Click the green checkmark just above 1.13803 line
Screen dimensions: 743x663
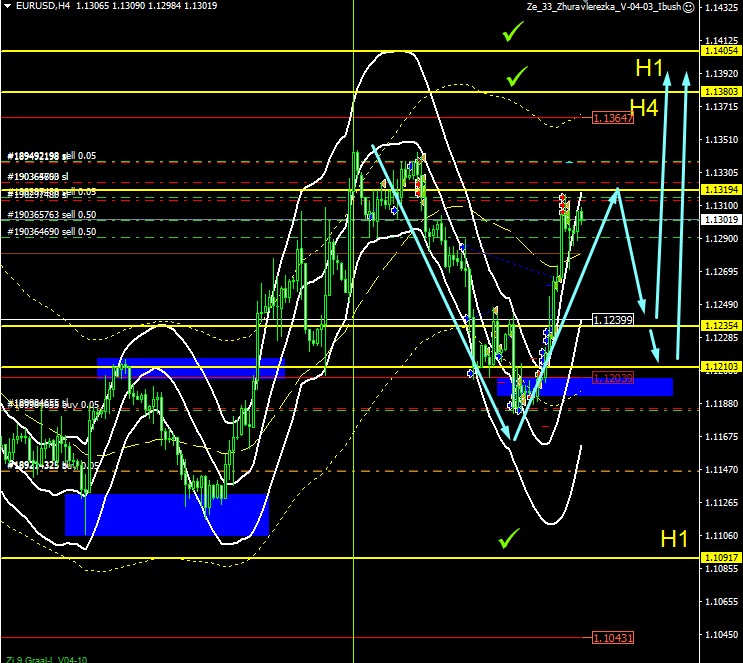(x=516, y=76)
